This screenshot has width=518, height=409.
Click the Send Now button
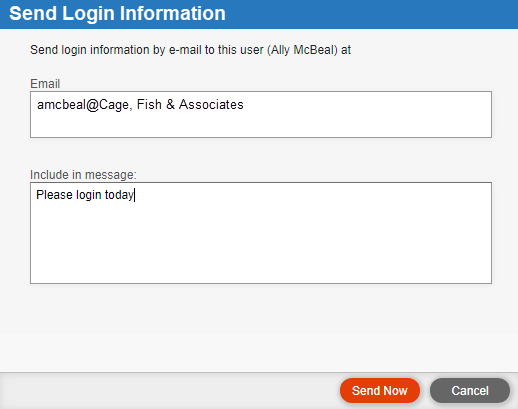[x=380, y=390]
